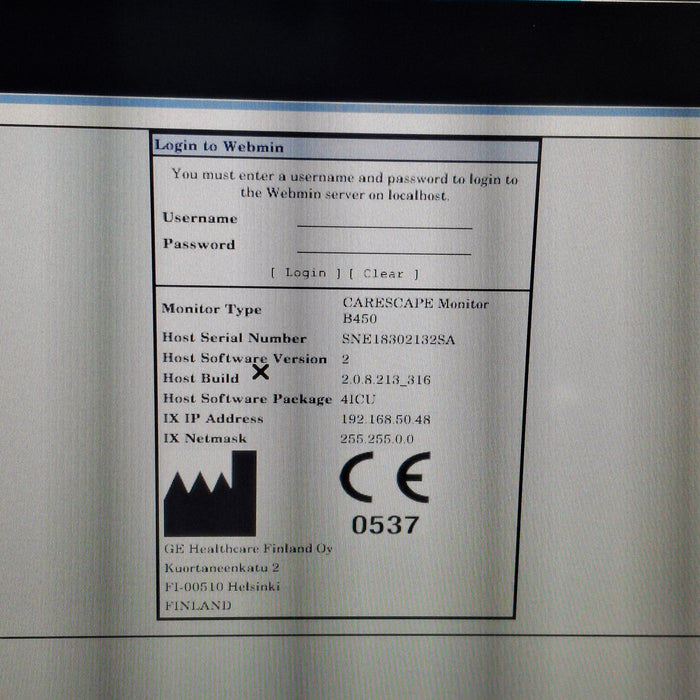Select the 'Login to Webmin' title text
Image resolution: width=700 pixels, height=700 pixels.
pyautogui.click(x=219, y=146)
